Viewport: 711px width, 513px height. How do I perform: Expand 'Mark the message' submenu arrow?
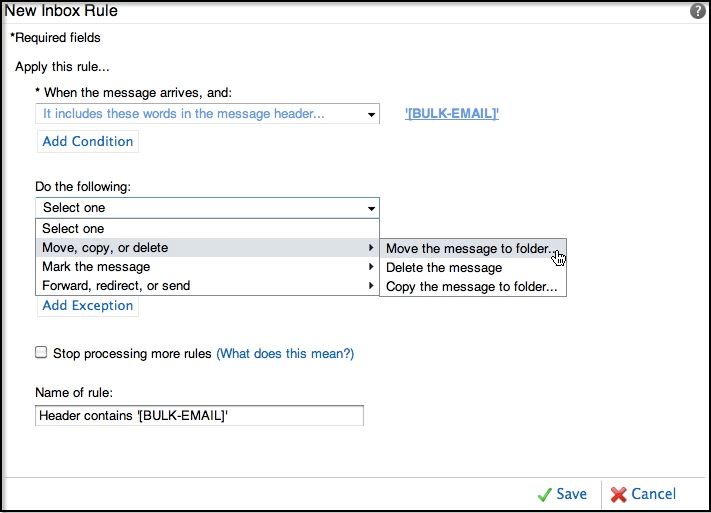[x=371, y=267]
